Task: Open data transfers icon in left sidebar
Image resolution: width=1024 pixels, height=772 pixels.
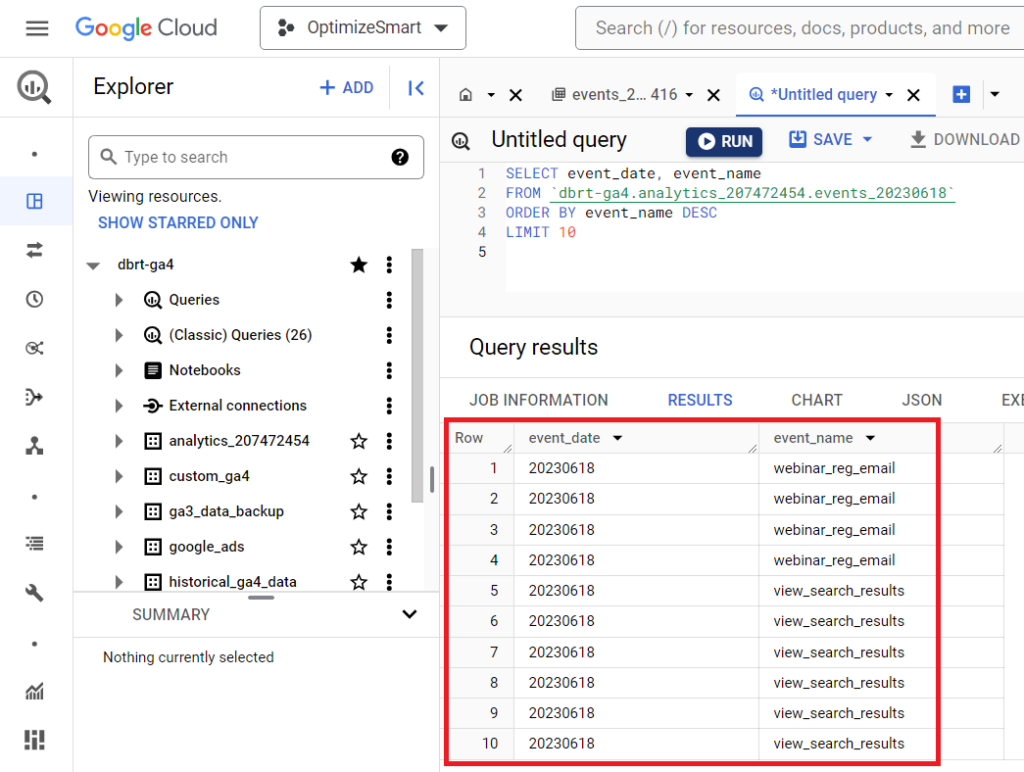Action: point(35,250)
